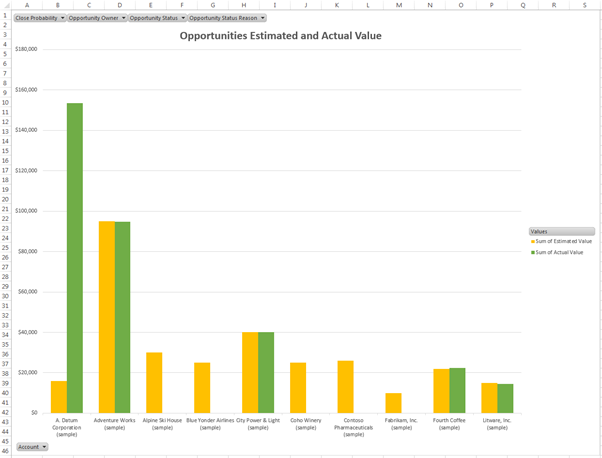This screenshot has width=602, height=458.
Task: Select the Sum of Actual Value legend entry
Action: [x=560, y=252]
